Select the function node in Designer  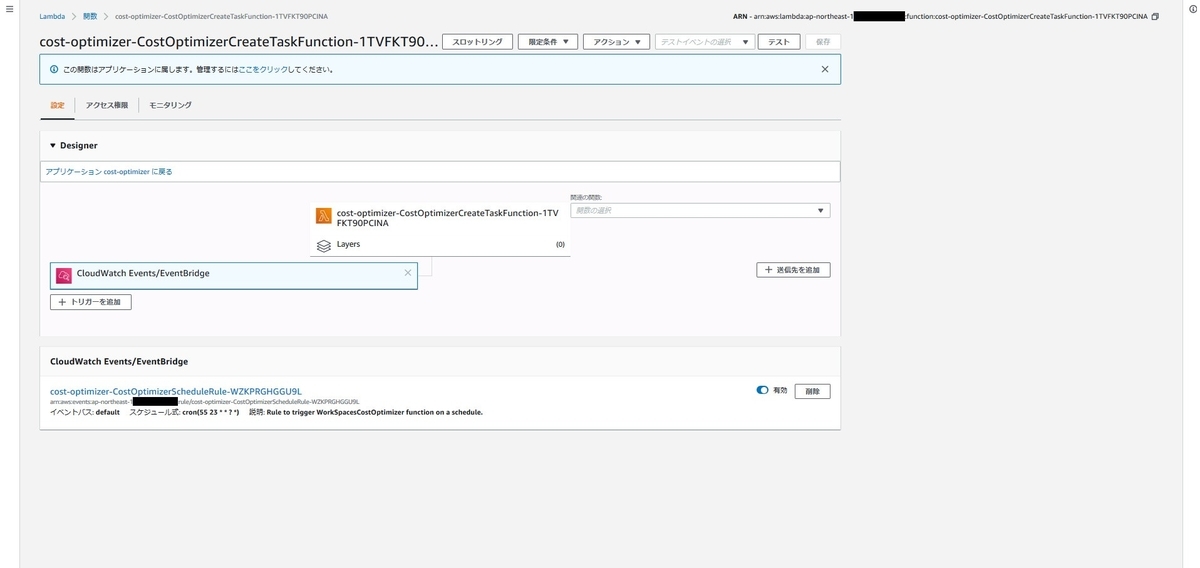(440, 218)
